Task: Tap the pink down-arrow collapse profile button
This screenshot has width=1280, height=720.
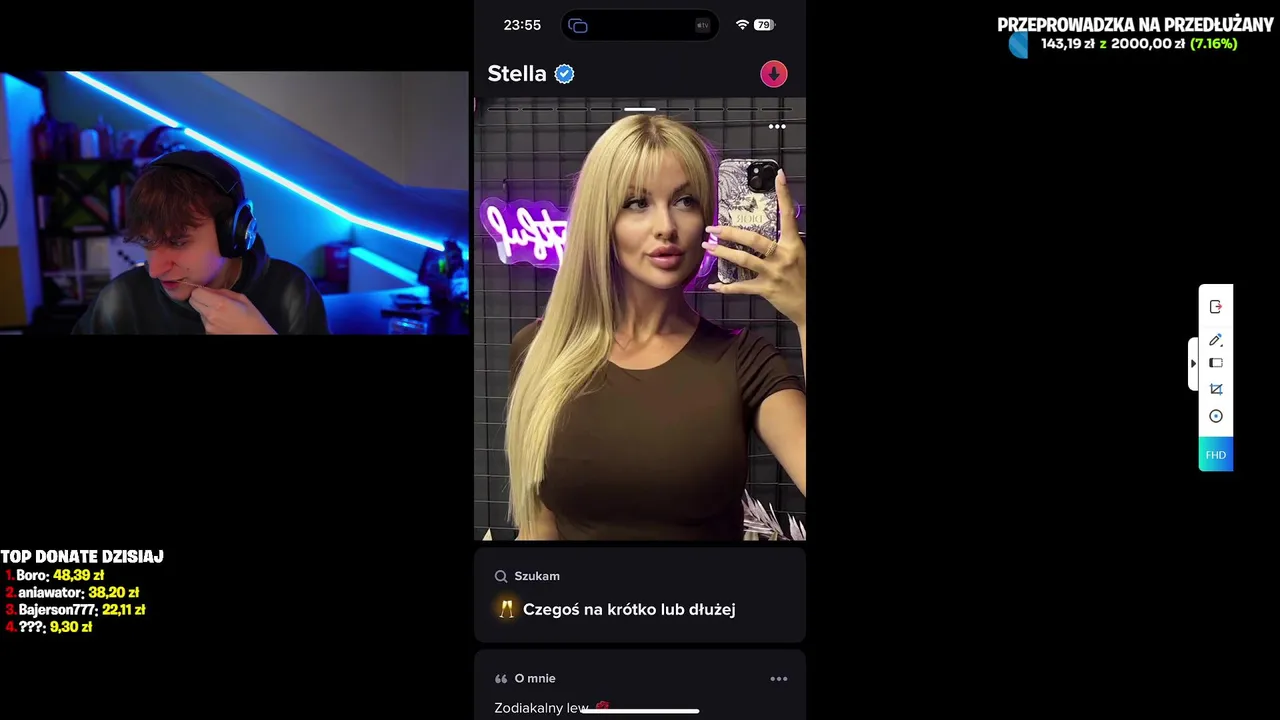Action: click(x=773, y=74)
